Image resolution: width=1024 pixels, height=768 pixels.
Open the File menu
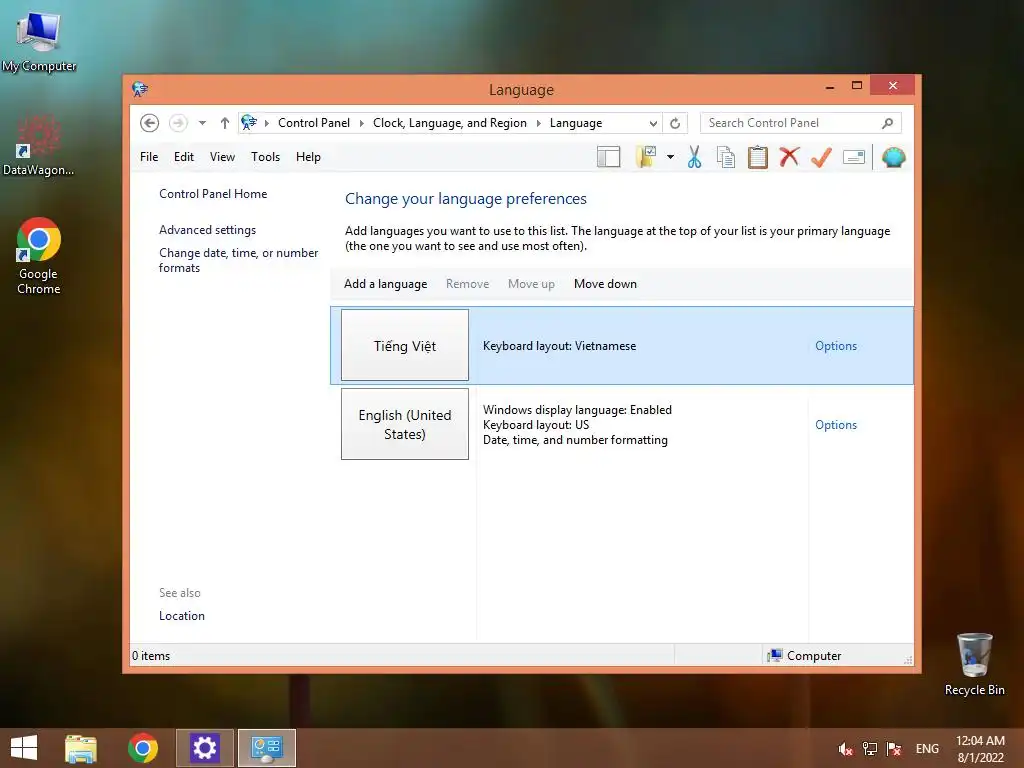(149, 157)
